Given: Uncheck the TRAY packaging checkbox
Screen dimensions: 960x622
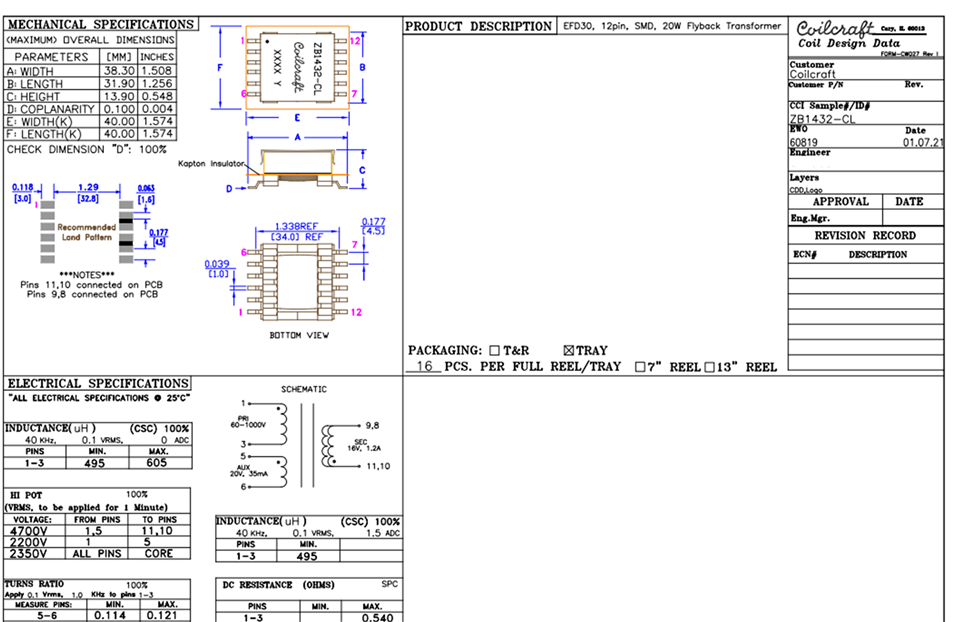Looking at the screenshot, I should [x=568, y=351].
